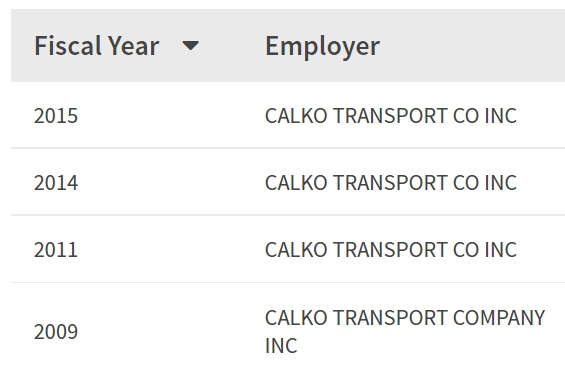The height and width of the screenshot is (384, 565).
Task: Click the word Year in the header
Action: tap(134, 46)
